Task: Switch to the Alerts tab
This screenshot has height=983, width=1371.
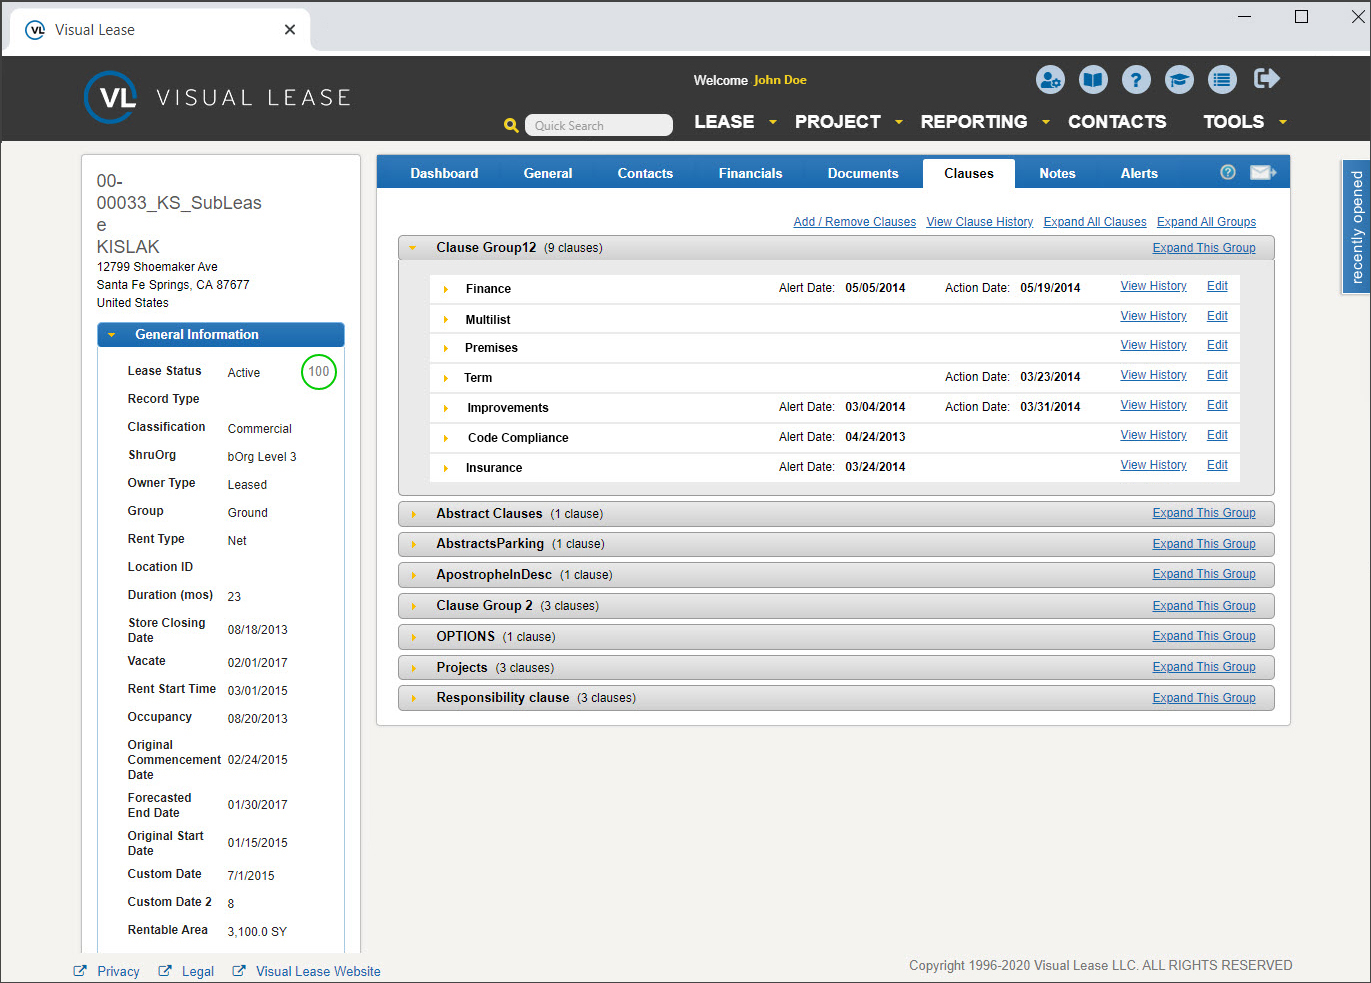Action: tap(1139, 173)
